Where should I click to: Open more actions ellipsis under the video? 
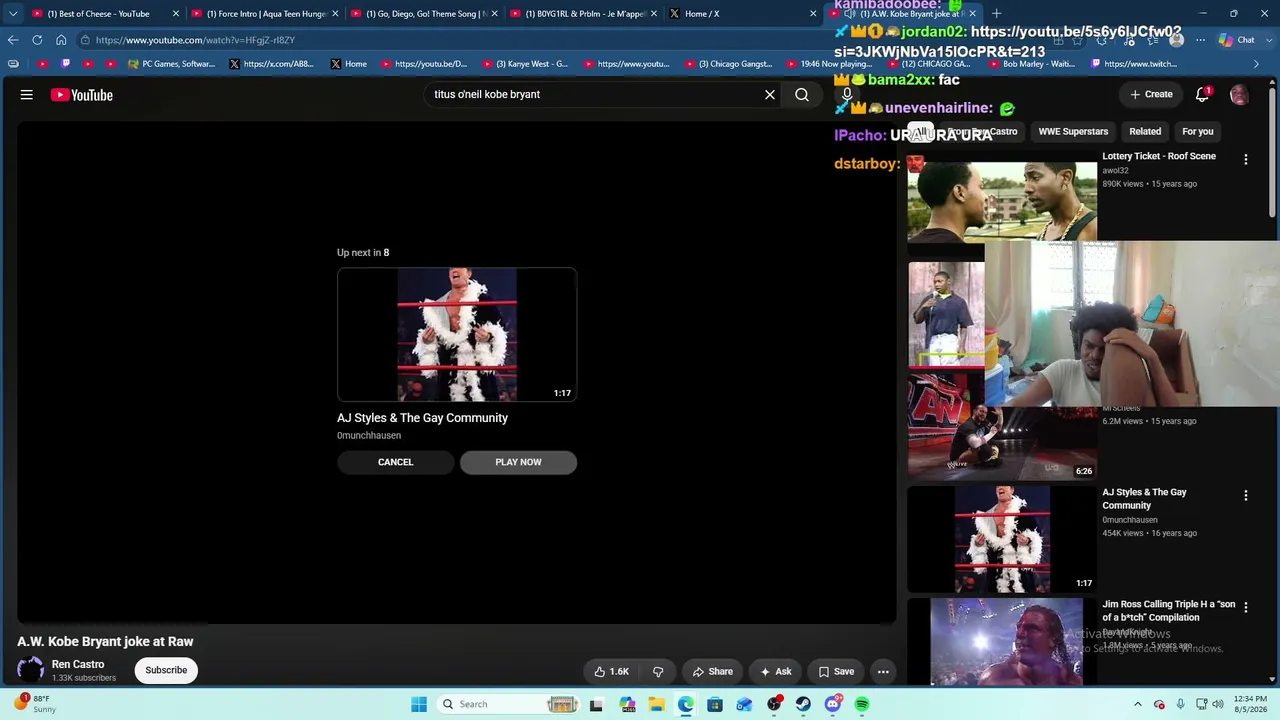point(883,672)
